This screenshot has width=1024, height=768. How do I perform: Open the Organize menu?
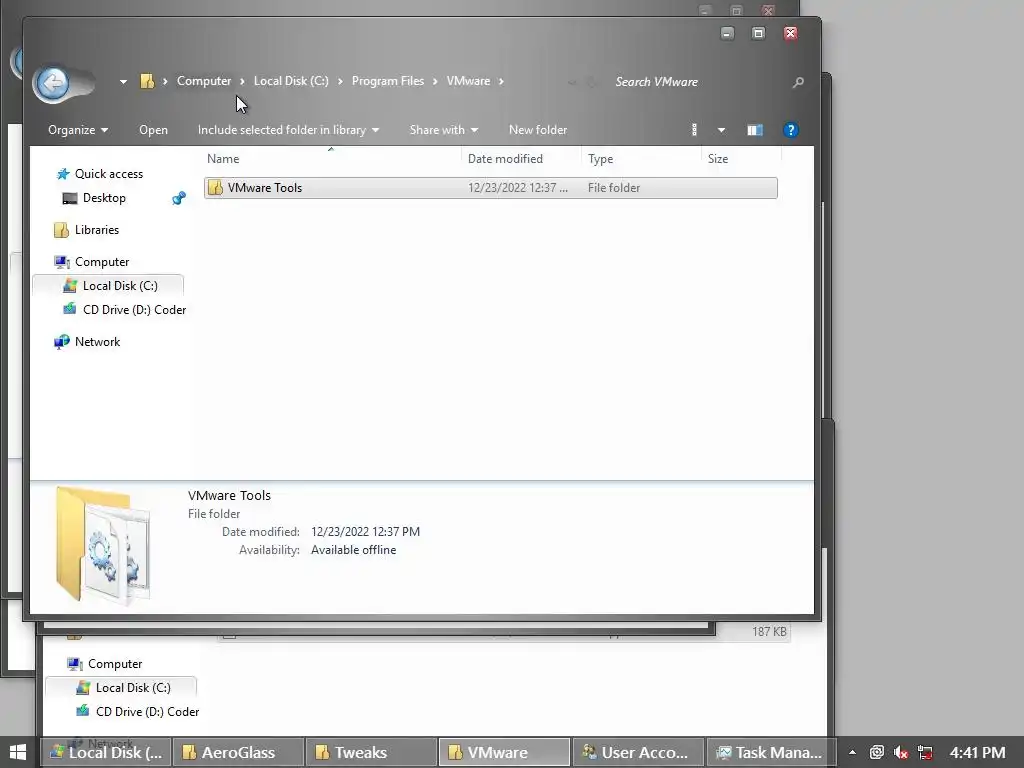78,130
